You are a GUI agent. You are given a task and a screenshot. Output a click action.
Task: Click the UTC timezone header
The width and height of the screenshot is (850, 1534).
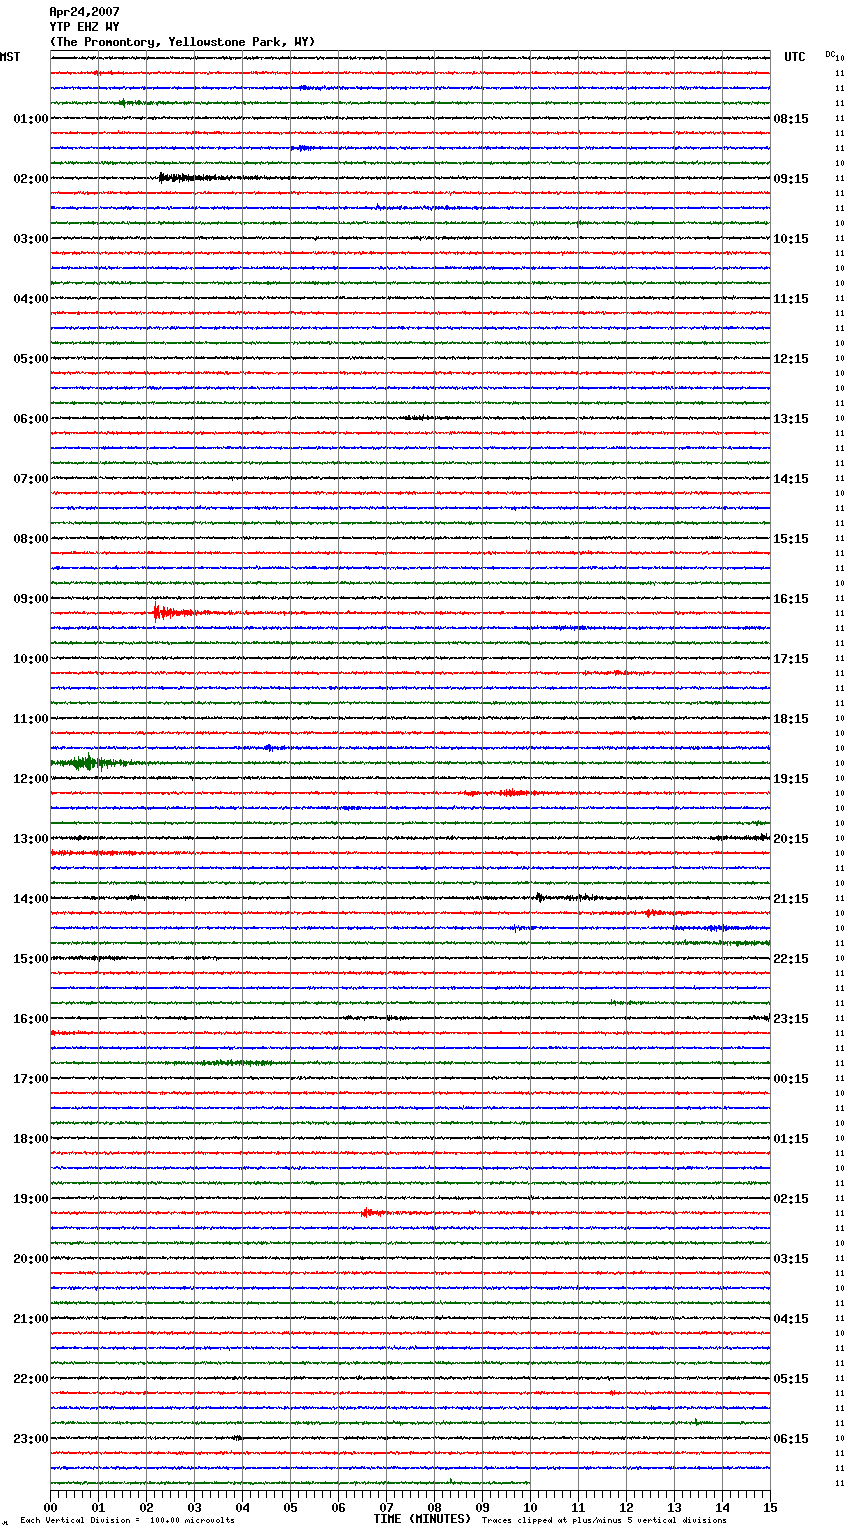(x=795, y=57)
